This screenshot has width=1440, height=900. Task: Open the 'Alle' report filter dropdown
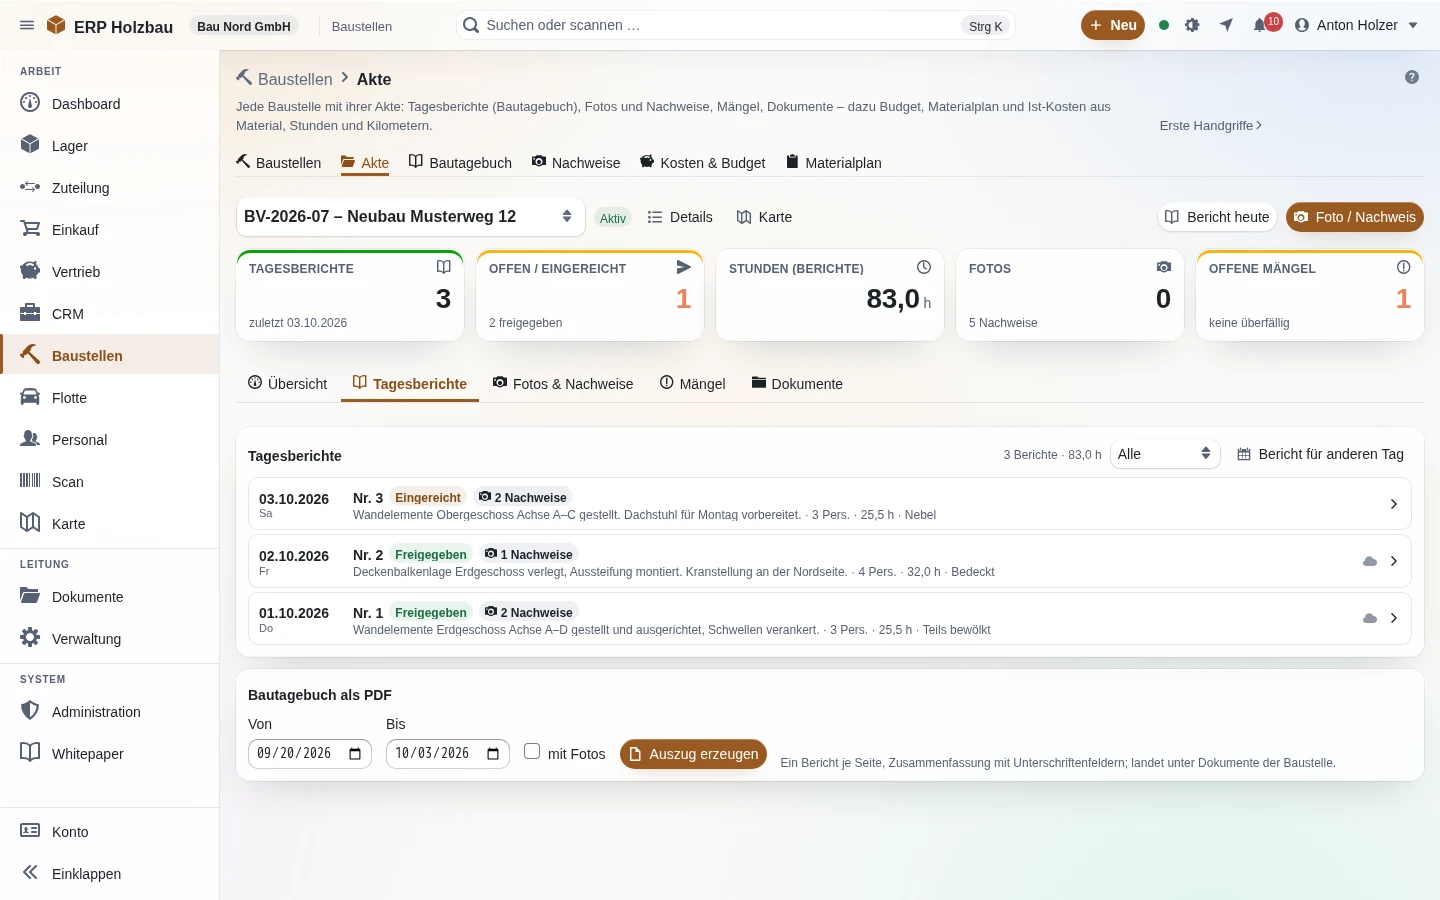[1165, 454]
